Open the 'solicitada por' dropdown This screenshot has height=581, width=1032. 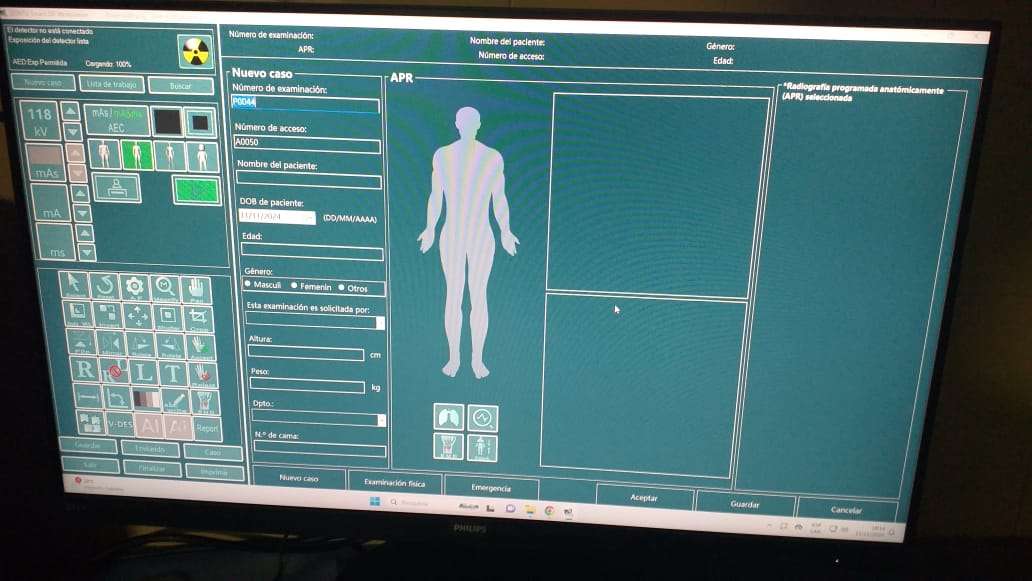click(x=380, y=323)
